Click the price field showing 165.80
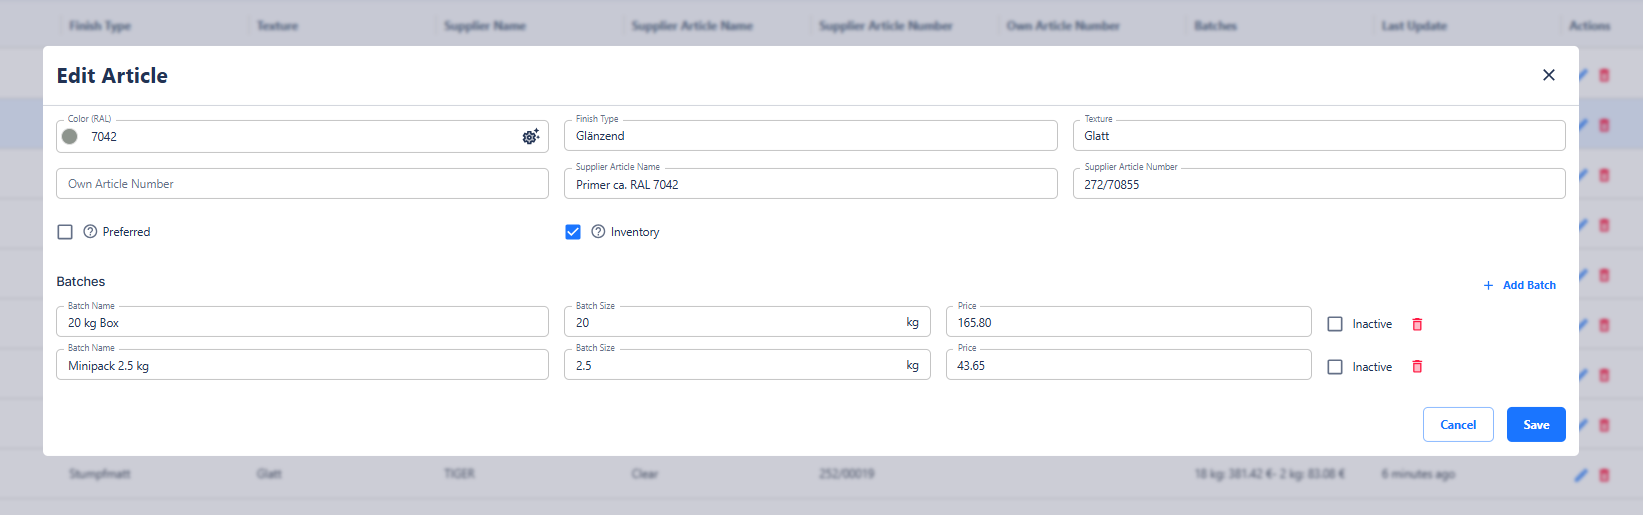 (1128, 323)
